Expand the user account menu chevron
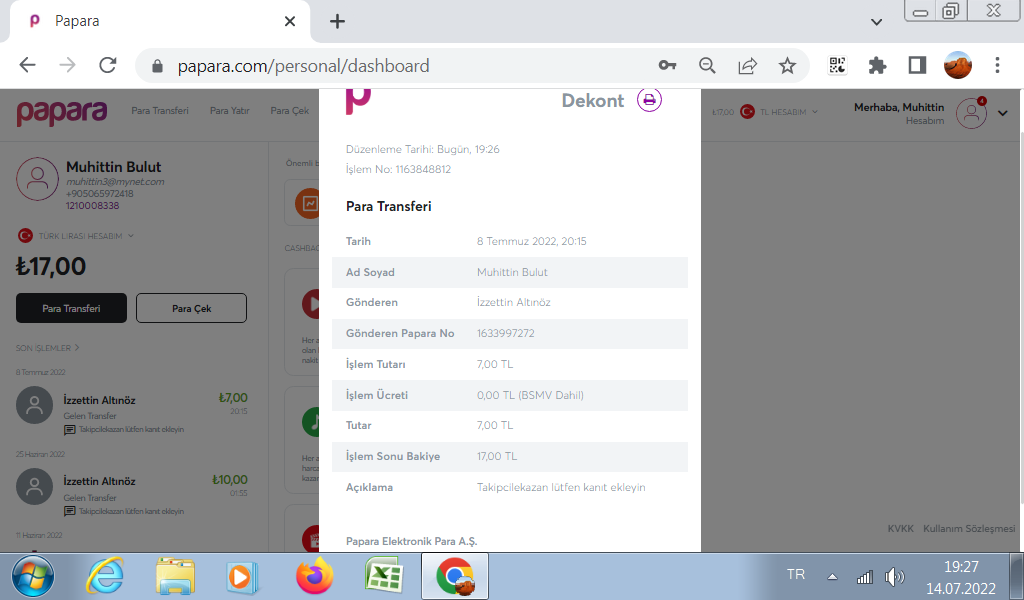 pyautogui.click(x=1003, y=113)
